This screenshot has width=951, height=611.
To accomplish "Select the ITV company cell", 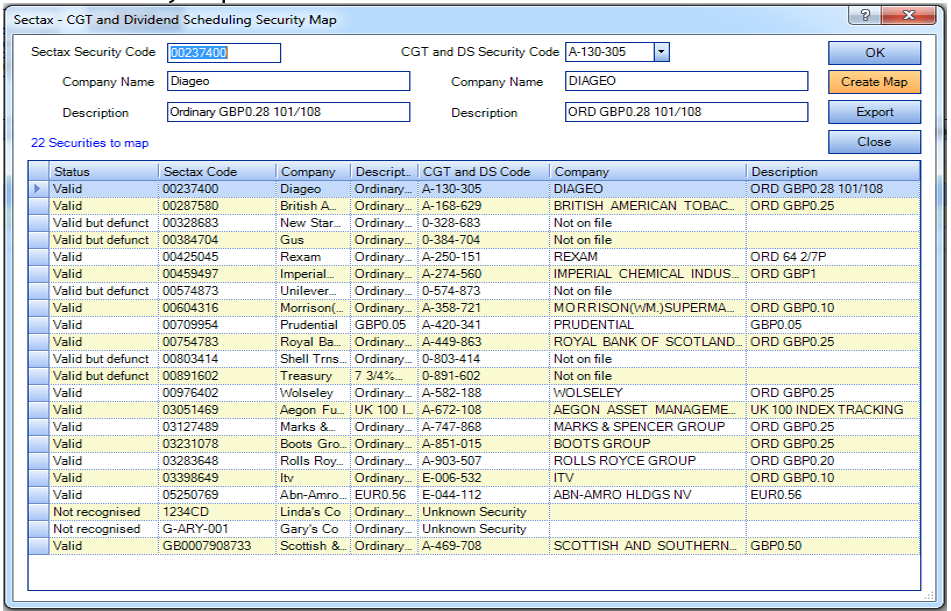I will 648,478.
